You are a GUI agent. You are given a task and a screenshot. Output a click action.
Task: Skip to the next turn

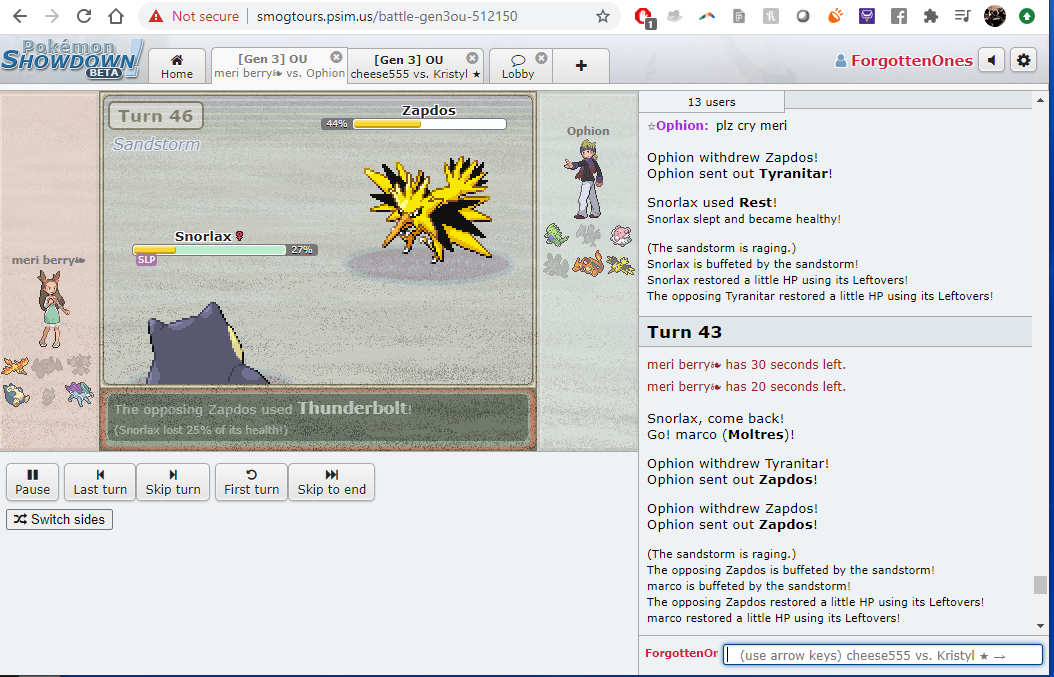173,482
